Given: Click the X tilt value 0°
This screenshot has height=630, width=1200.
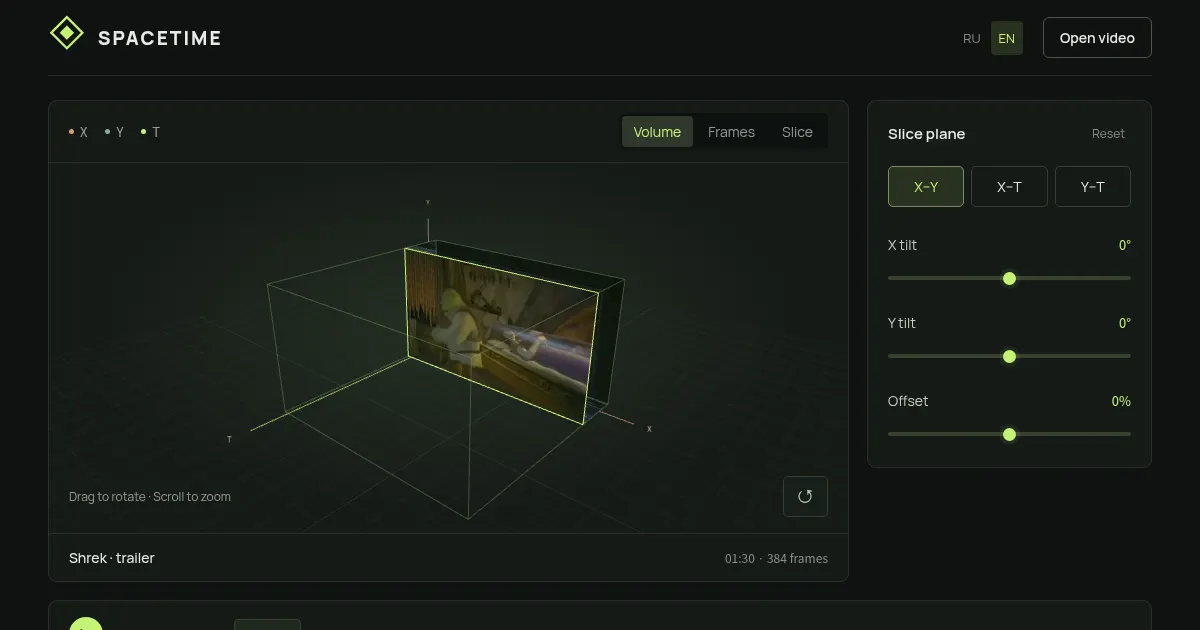Looking at the screenshot, I should (x=1125, y=245).
